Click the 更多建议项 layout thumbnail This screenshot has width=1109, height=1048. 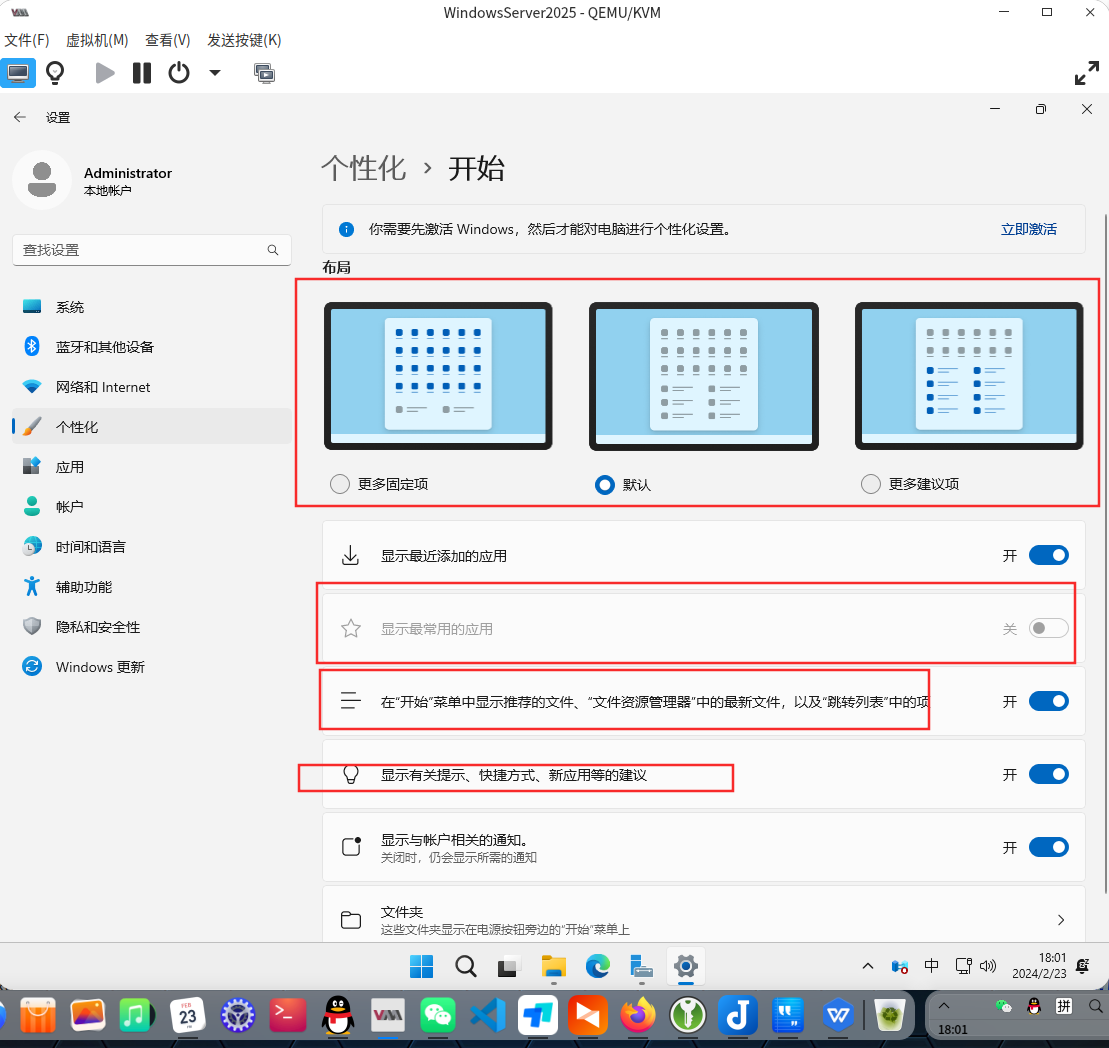pos(969,375)
